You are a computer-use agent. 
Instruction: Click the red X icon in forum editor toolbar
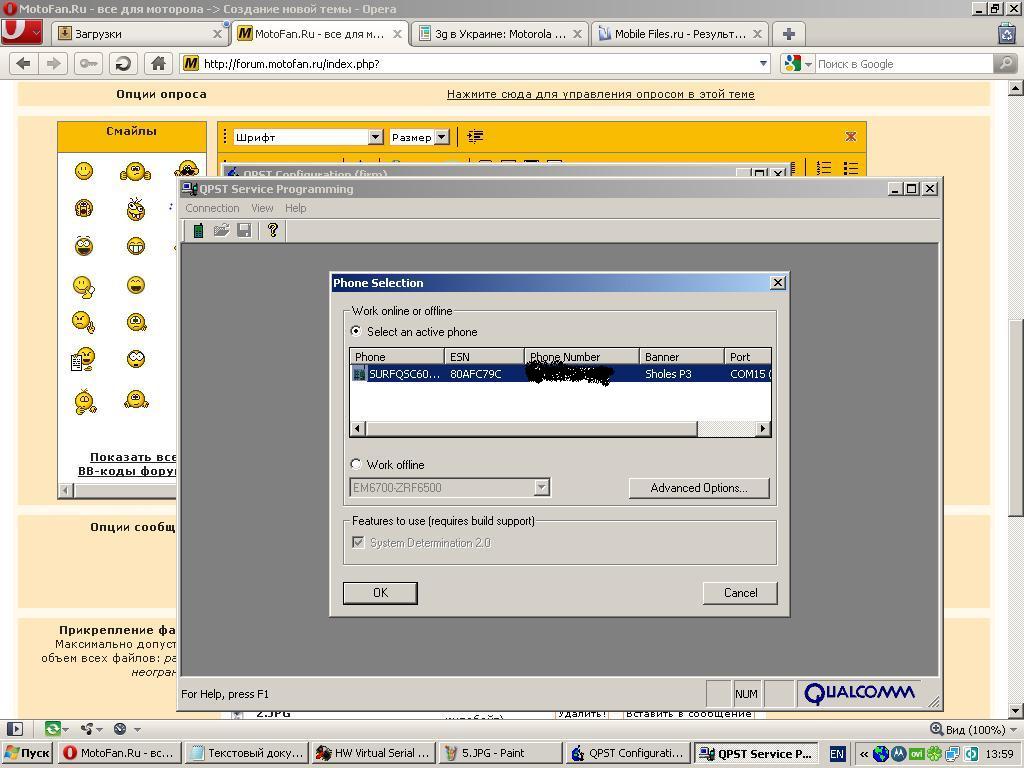851,136
